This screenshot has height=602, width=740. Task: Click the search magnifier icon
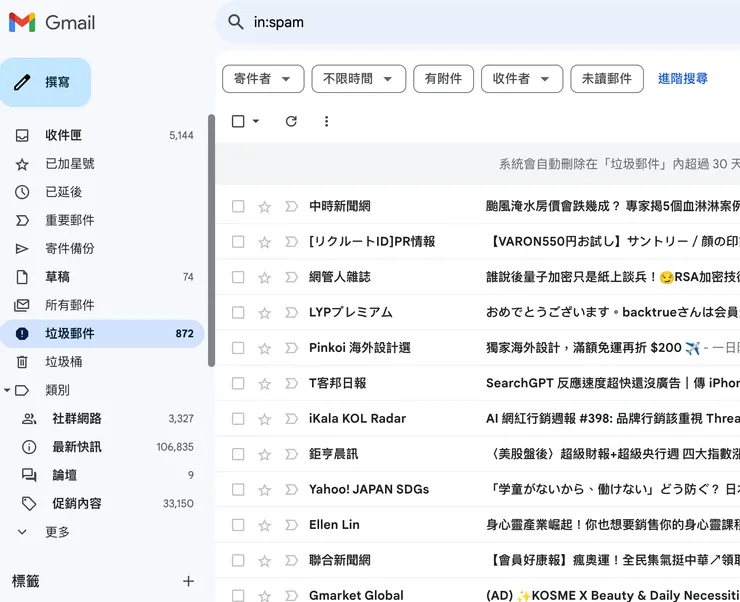tap(235, 22)
